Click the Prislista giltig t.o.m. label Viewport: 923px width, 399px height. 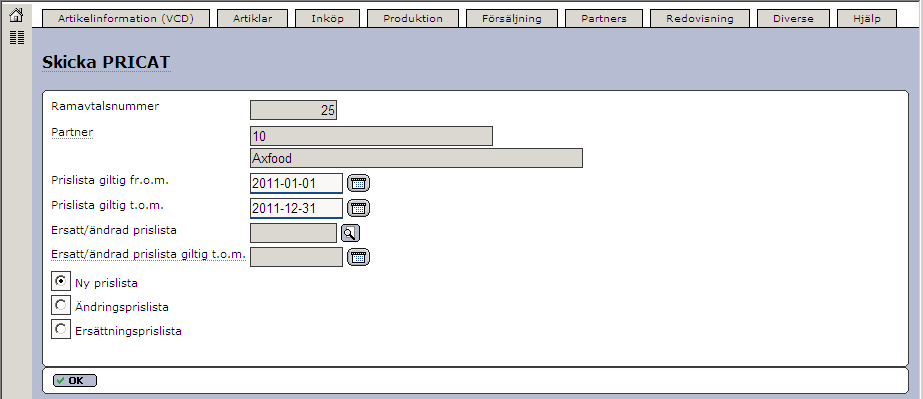[x=107, y=205]
